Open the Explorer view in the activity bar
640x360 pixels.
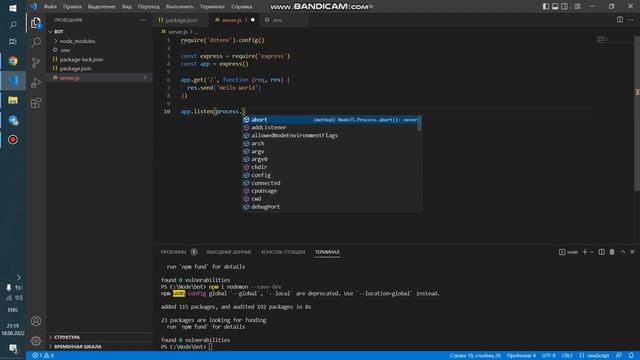(36, 23)
